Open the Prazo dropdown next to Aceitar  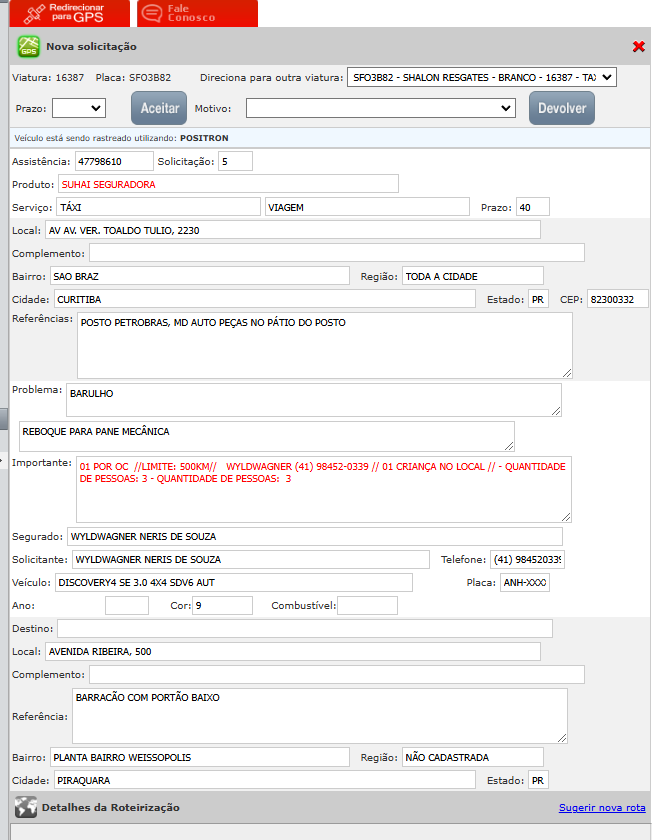[x=79, y=108]
